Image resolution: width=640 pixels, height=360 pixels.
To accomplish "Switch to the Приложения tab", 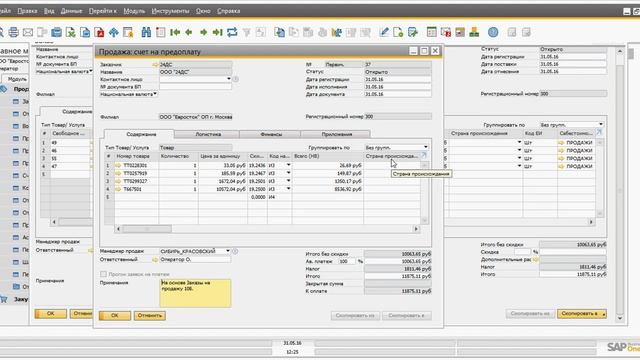I will pyautogui.click(x=336, y=134).
